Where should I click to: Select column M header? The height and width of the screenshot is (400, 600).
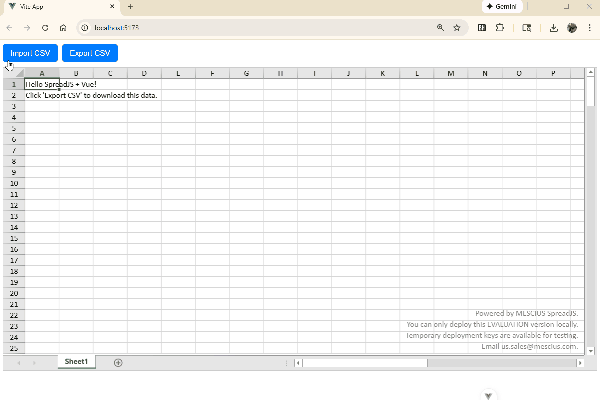pos(451,73)
